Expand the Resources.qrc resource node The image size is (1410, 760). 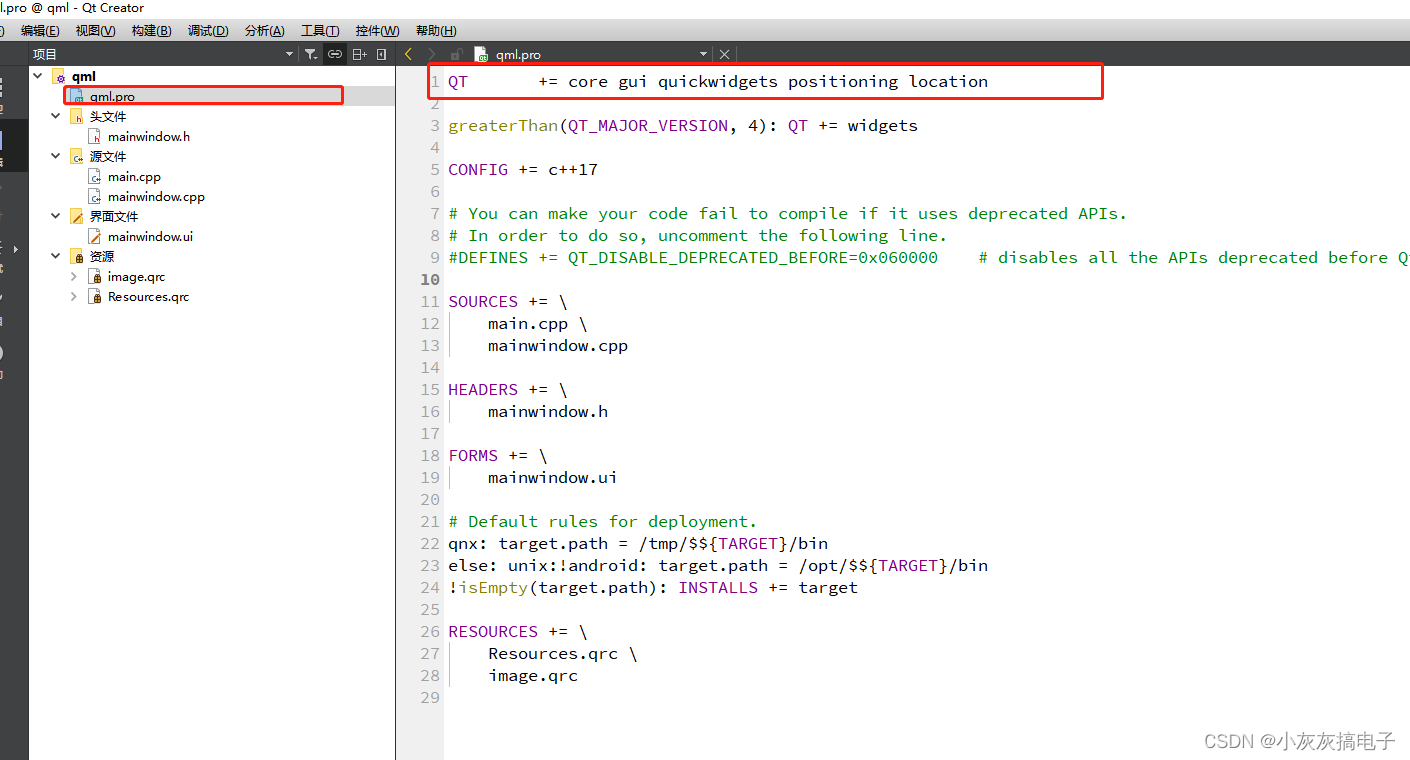(74, 296)
